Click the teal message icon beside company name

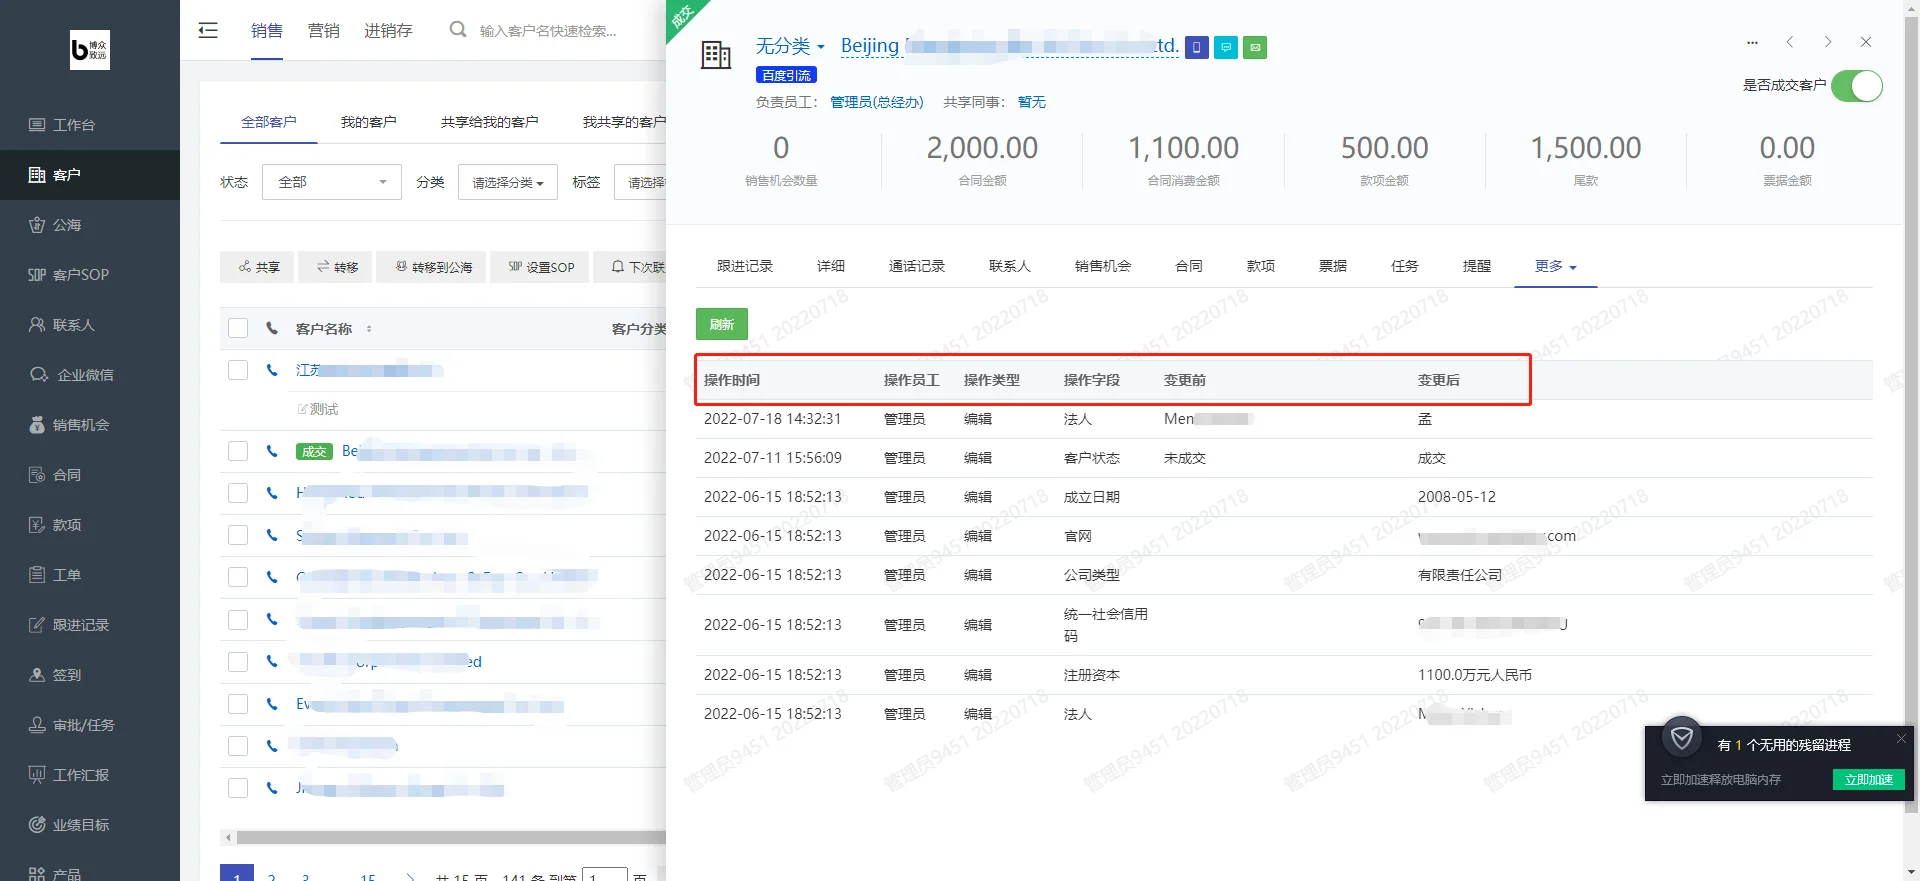(1226, 47)
